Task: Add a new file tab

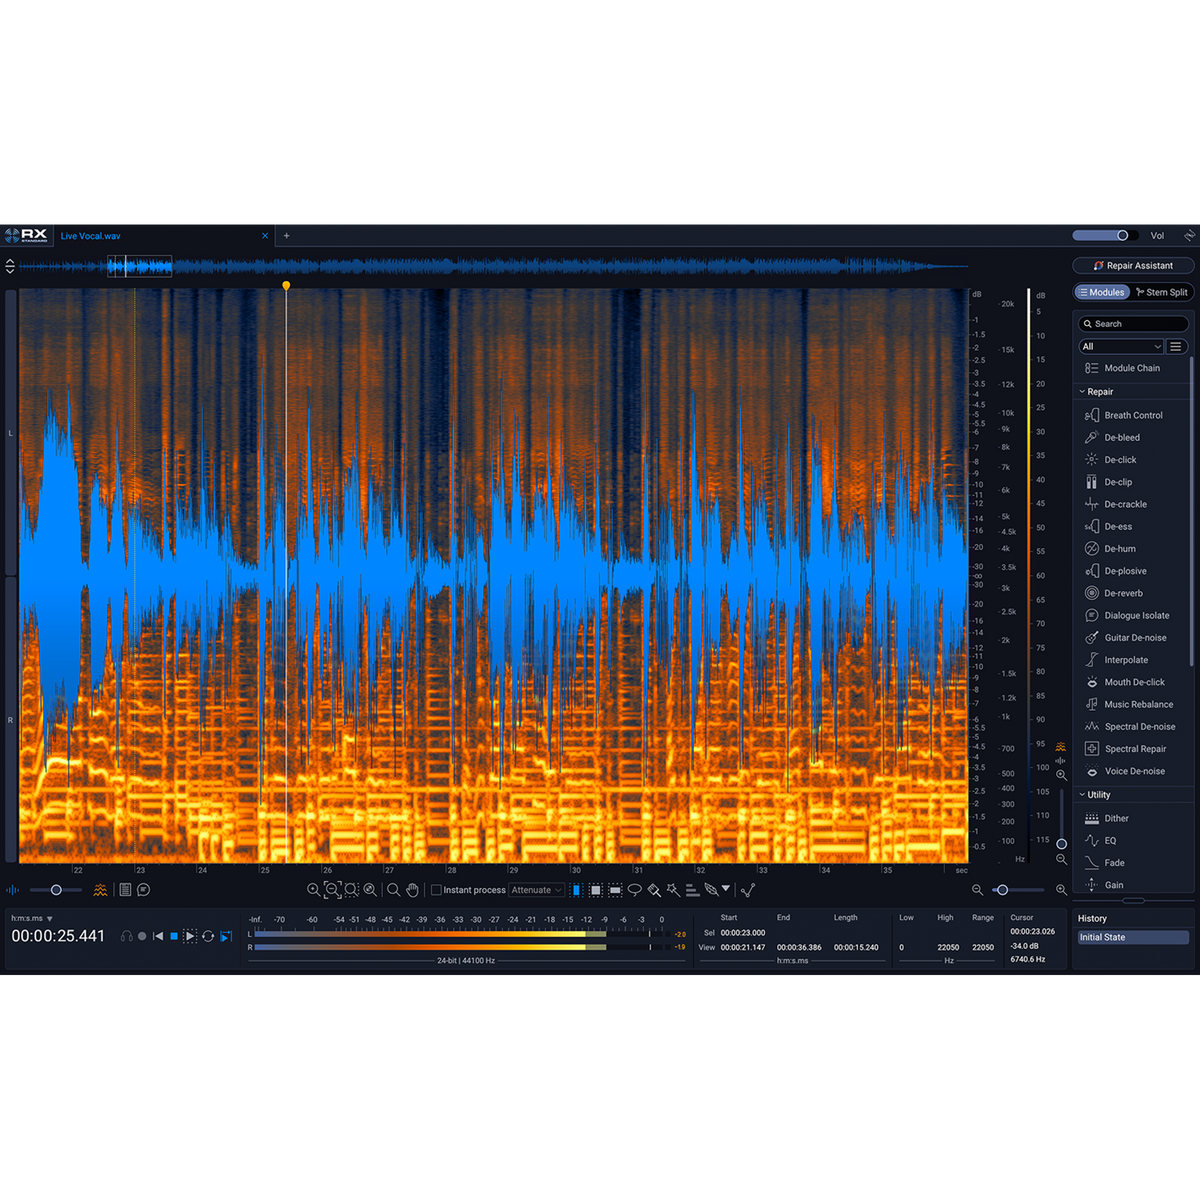Action: [x=286, y=236]
